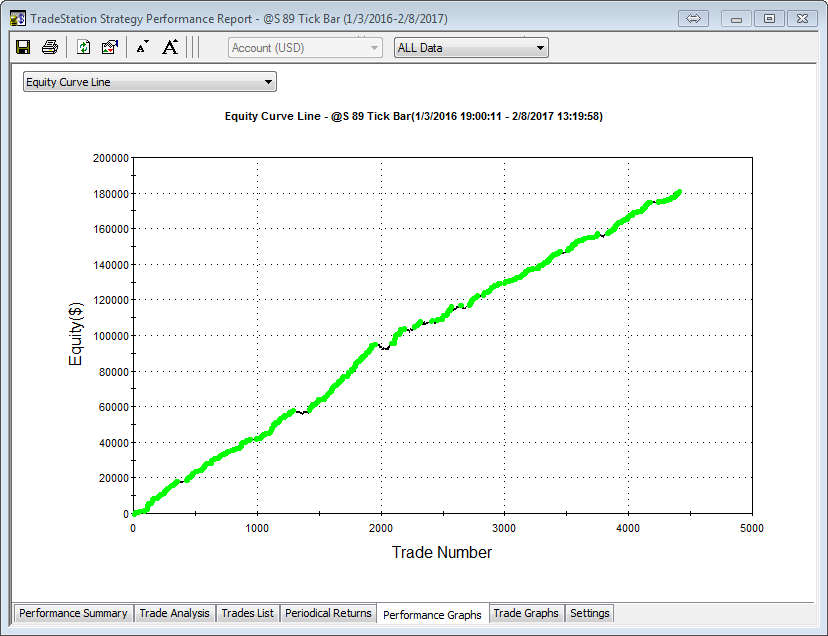Decrease font size with small A icon
The height and width of the screenshot is (636, 828).
(x=142, y=47)
